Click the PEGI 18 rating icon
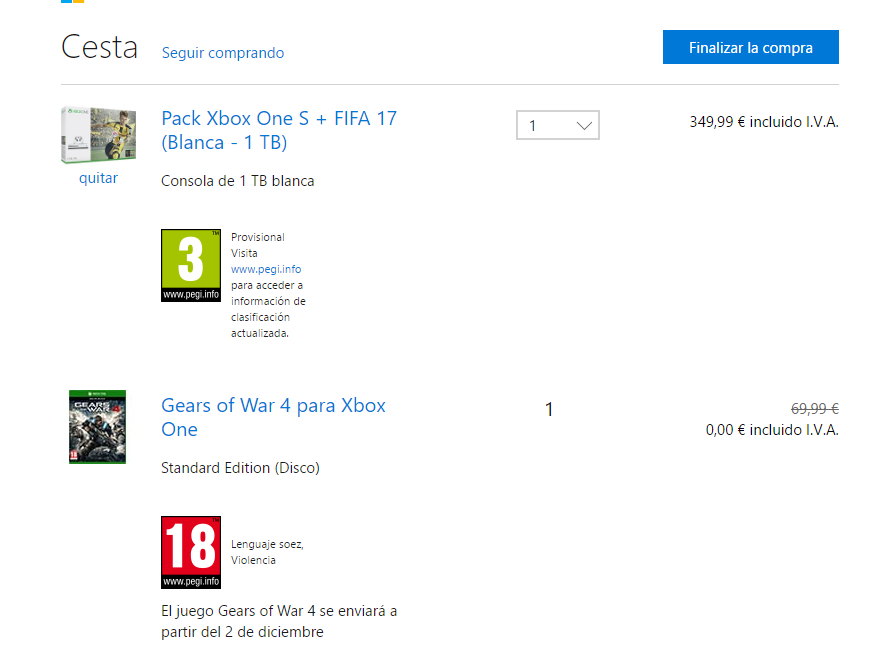The height and width of the screenshot is (672, 870). [190, 552]
